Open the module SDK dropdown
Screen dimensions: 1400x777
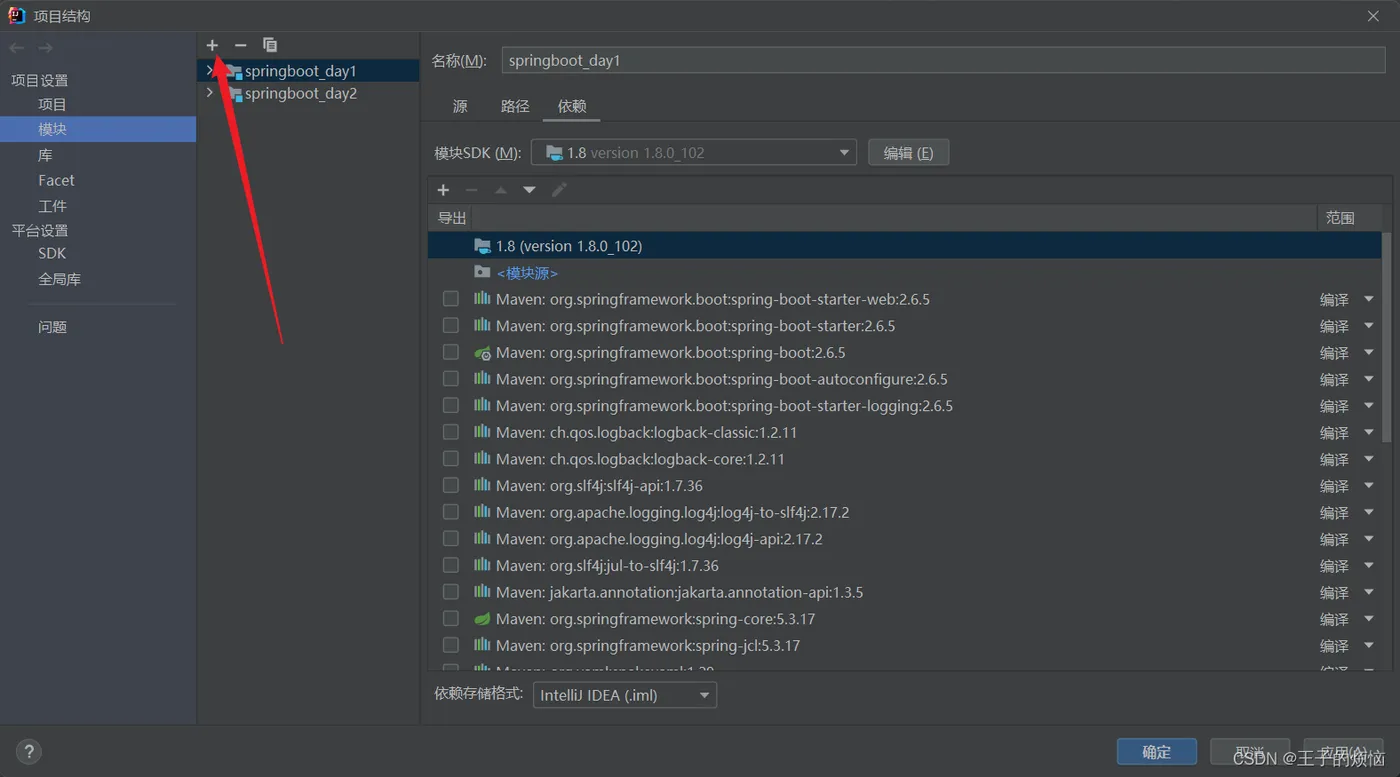pyautogui.click(x=693, y=152)
